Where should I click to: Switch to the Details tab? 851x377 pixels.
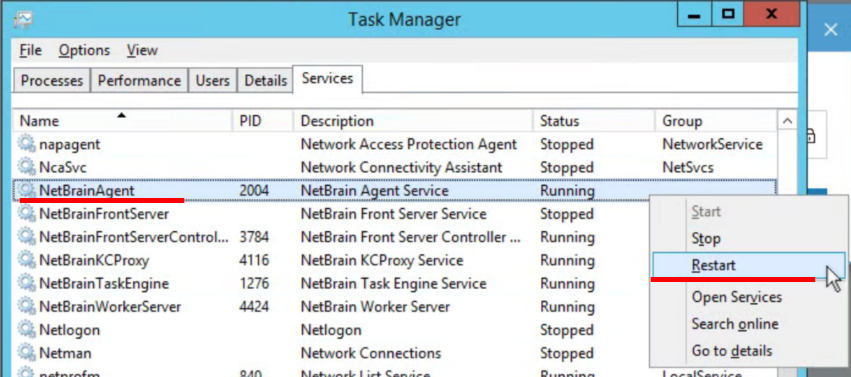265,81
